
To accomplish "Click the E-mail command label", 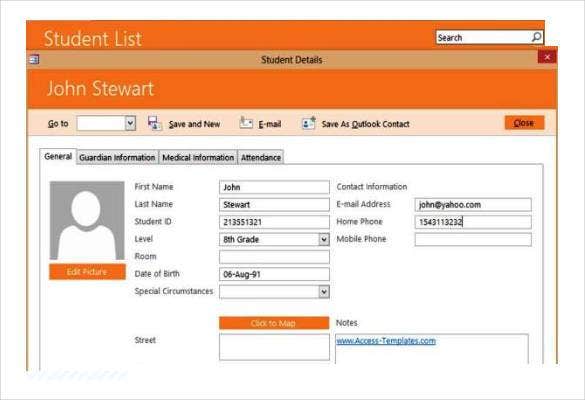I will tap(270, 124).
